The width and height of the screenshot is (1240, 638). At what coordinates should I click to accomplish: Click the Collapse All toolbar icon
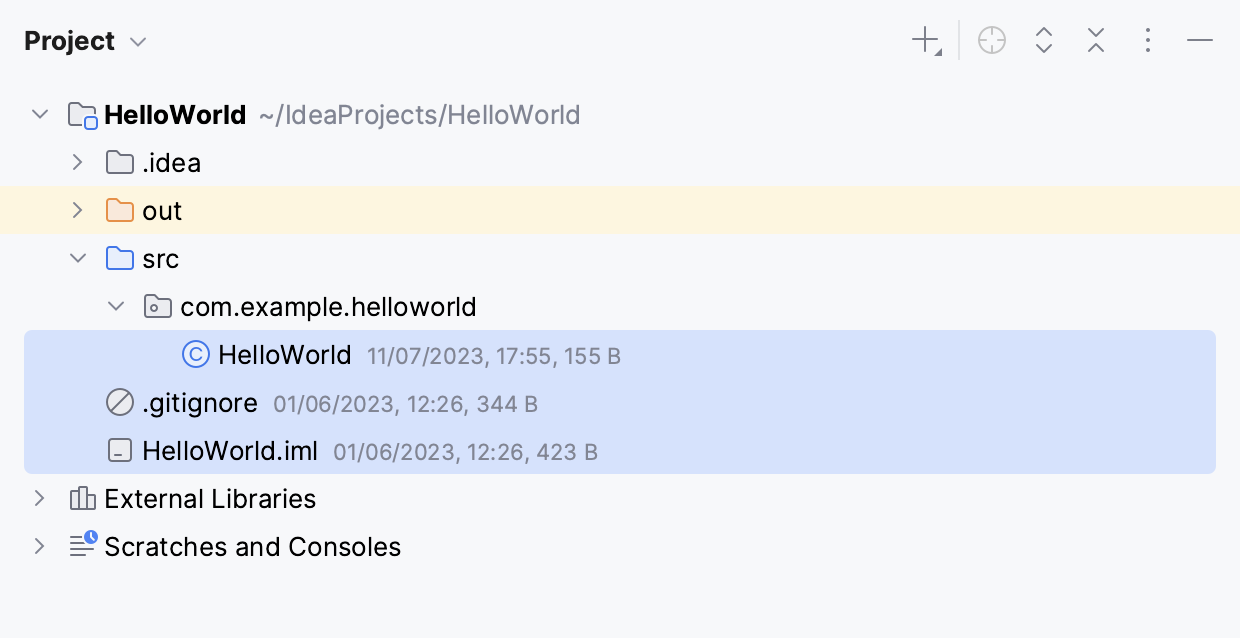point(1096,40)
